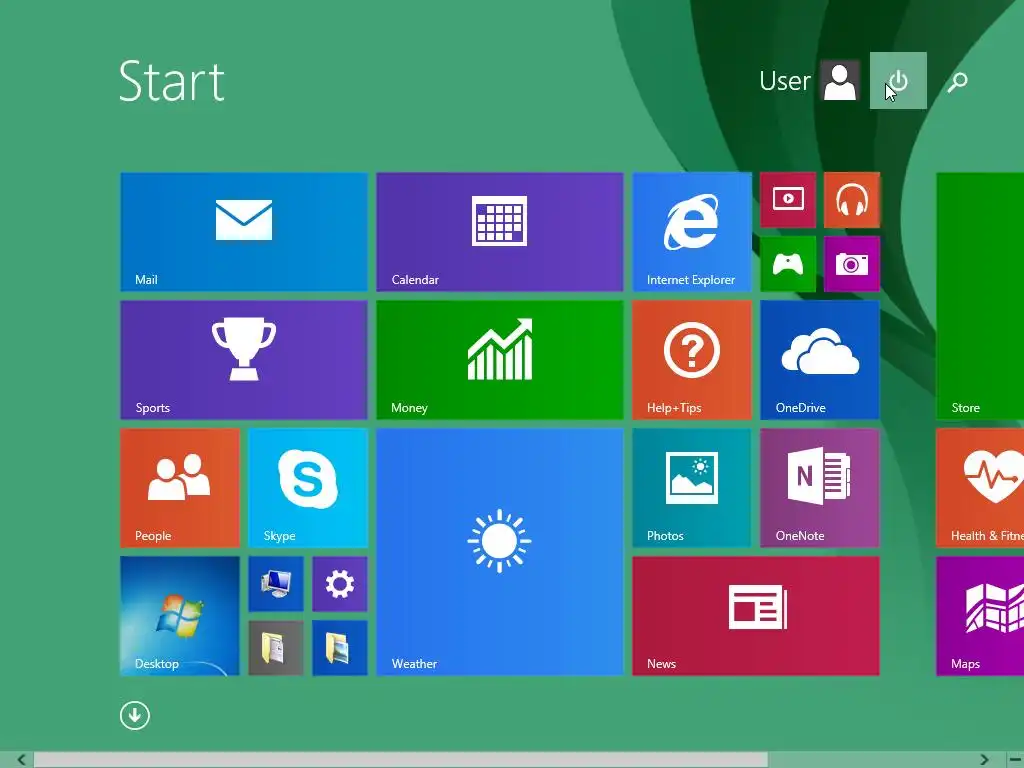1024x768 pixels.
Task: Open the power options button
Action: [898, 80]
